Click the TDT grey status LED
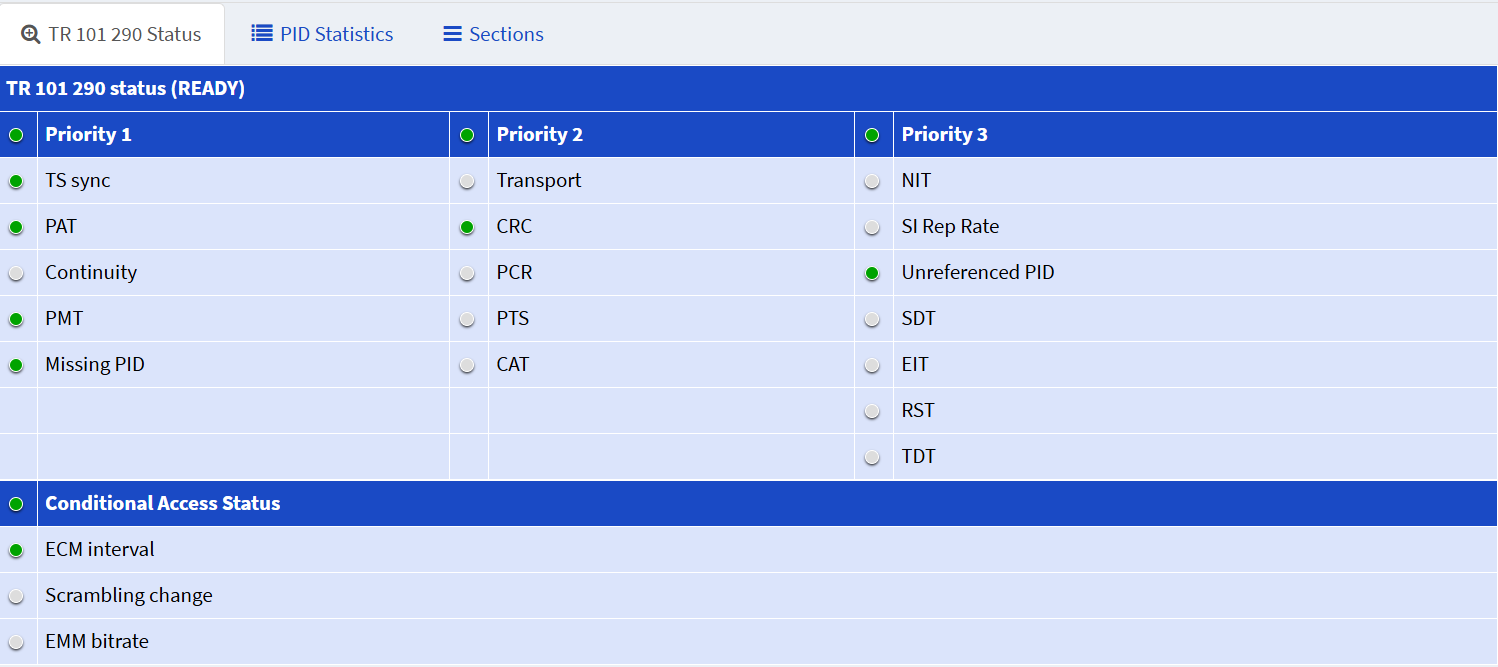The image size is (1498, 667). 872,458
